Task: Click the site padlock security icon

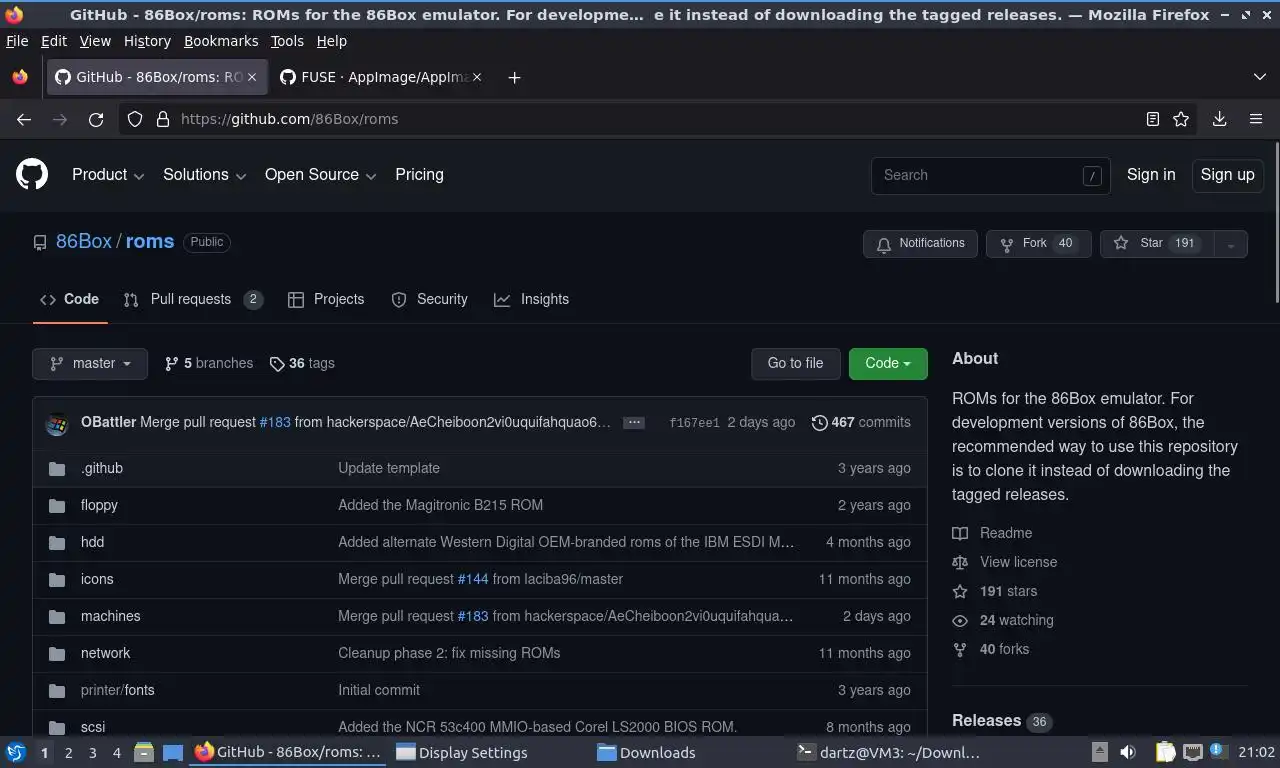Action: tap(163, 119)
